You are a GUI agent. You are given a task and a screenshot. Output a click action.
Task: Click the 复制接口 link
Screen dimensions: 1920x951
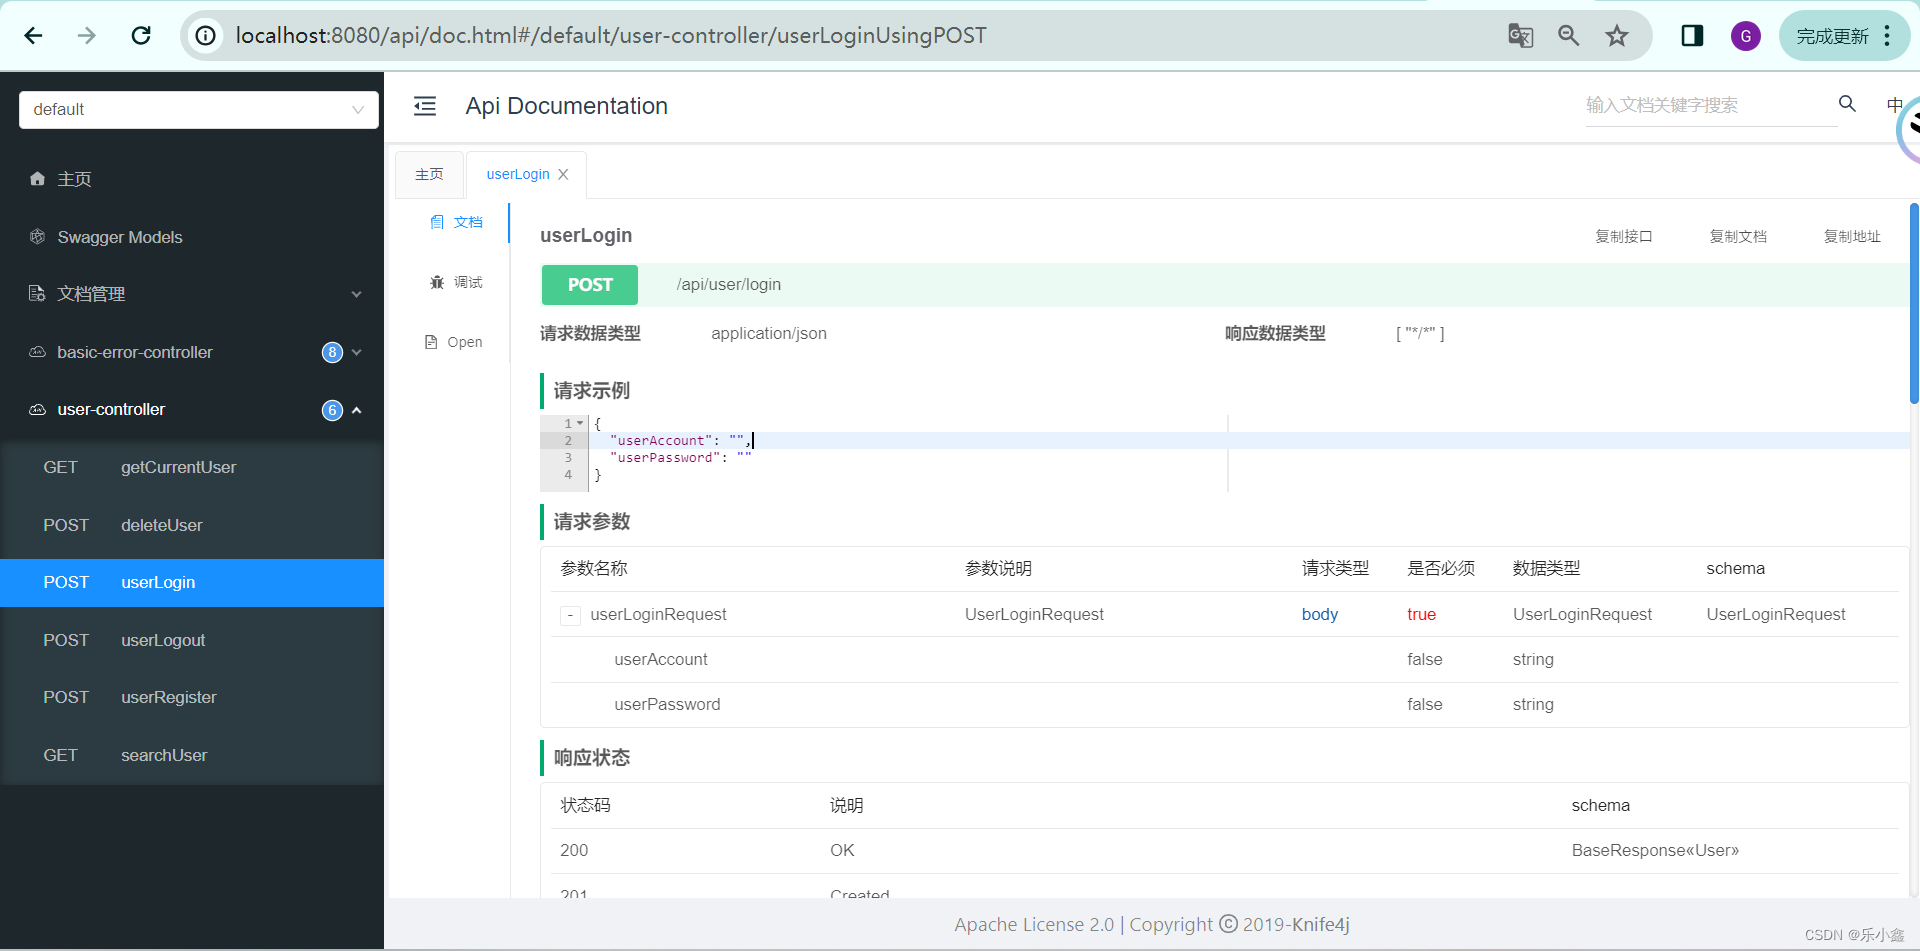[x=1623, y=236]
